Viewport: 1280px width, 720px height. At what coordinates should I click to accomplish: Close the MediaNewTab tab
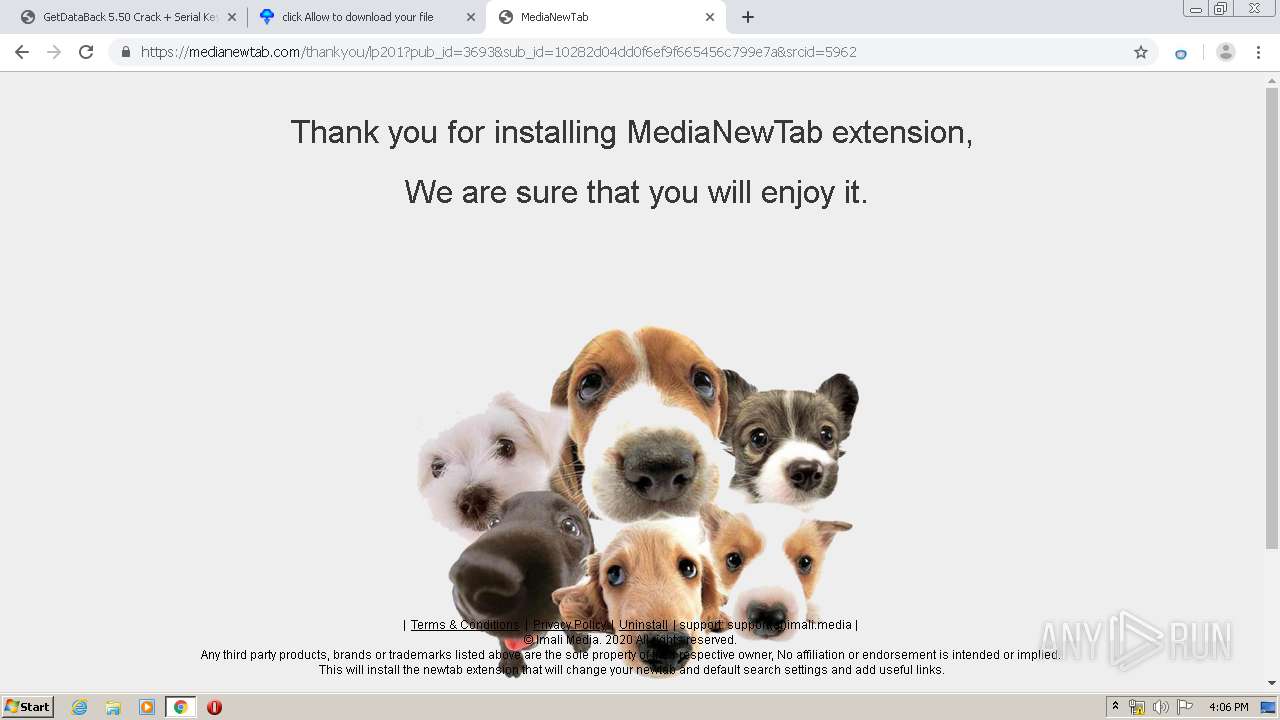click(710, 17)
